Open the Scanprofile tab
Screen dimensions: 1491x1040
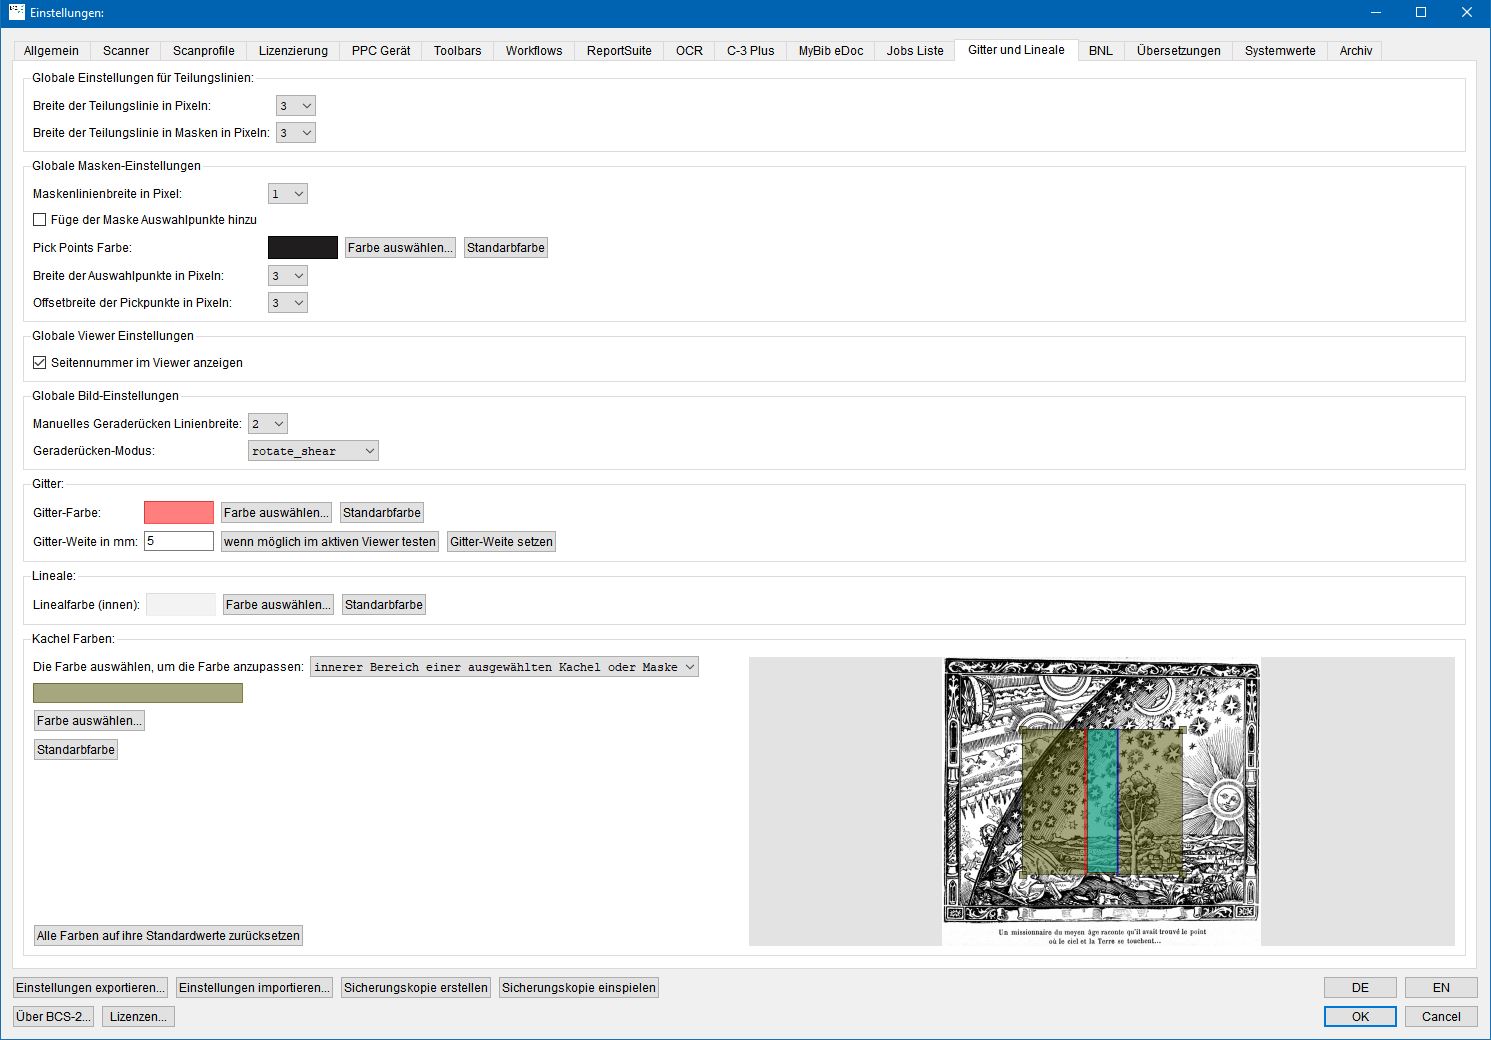click(x=204, y=51)
